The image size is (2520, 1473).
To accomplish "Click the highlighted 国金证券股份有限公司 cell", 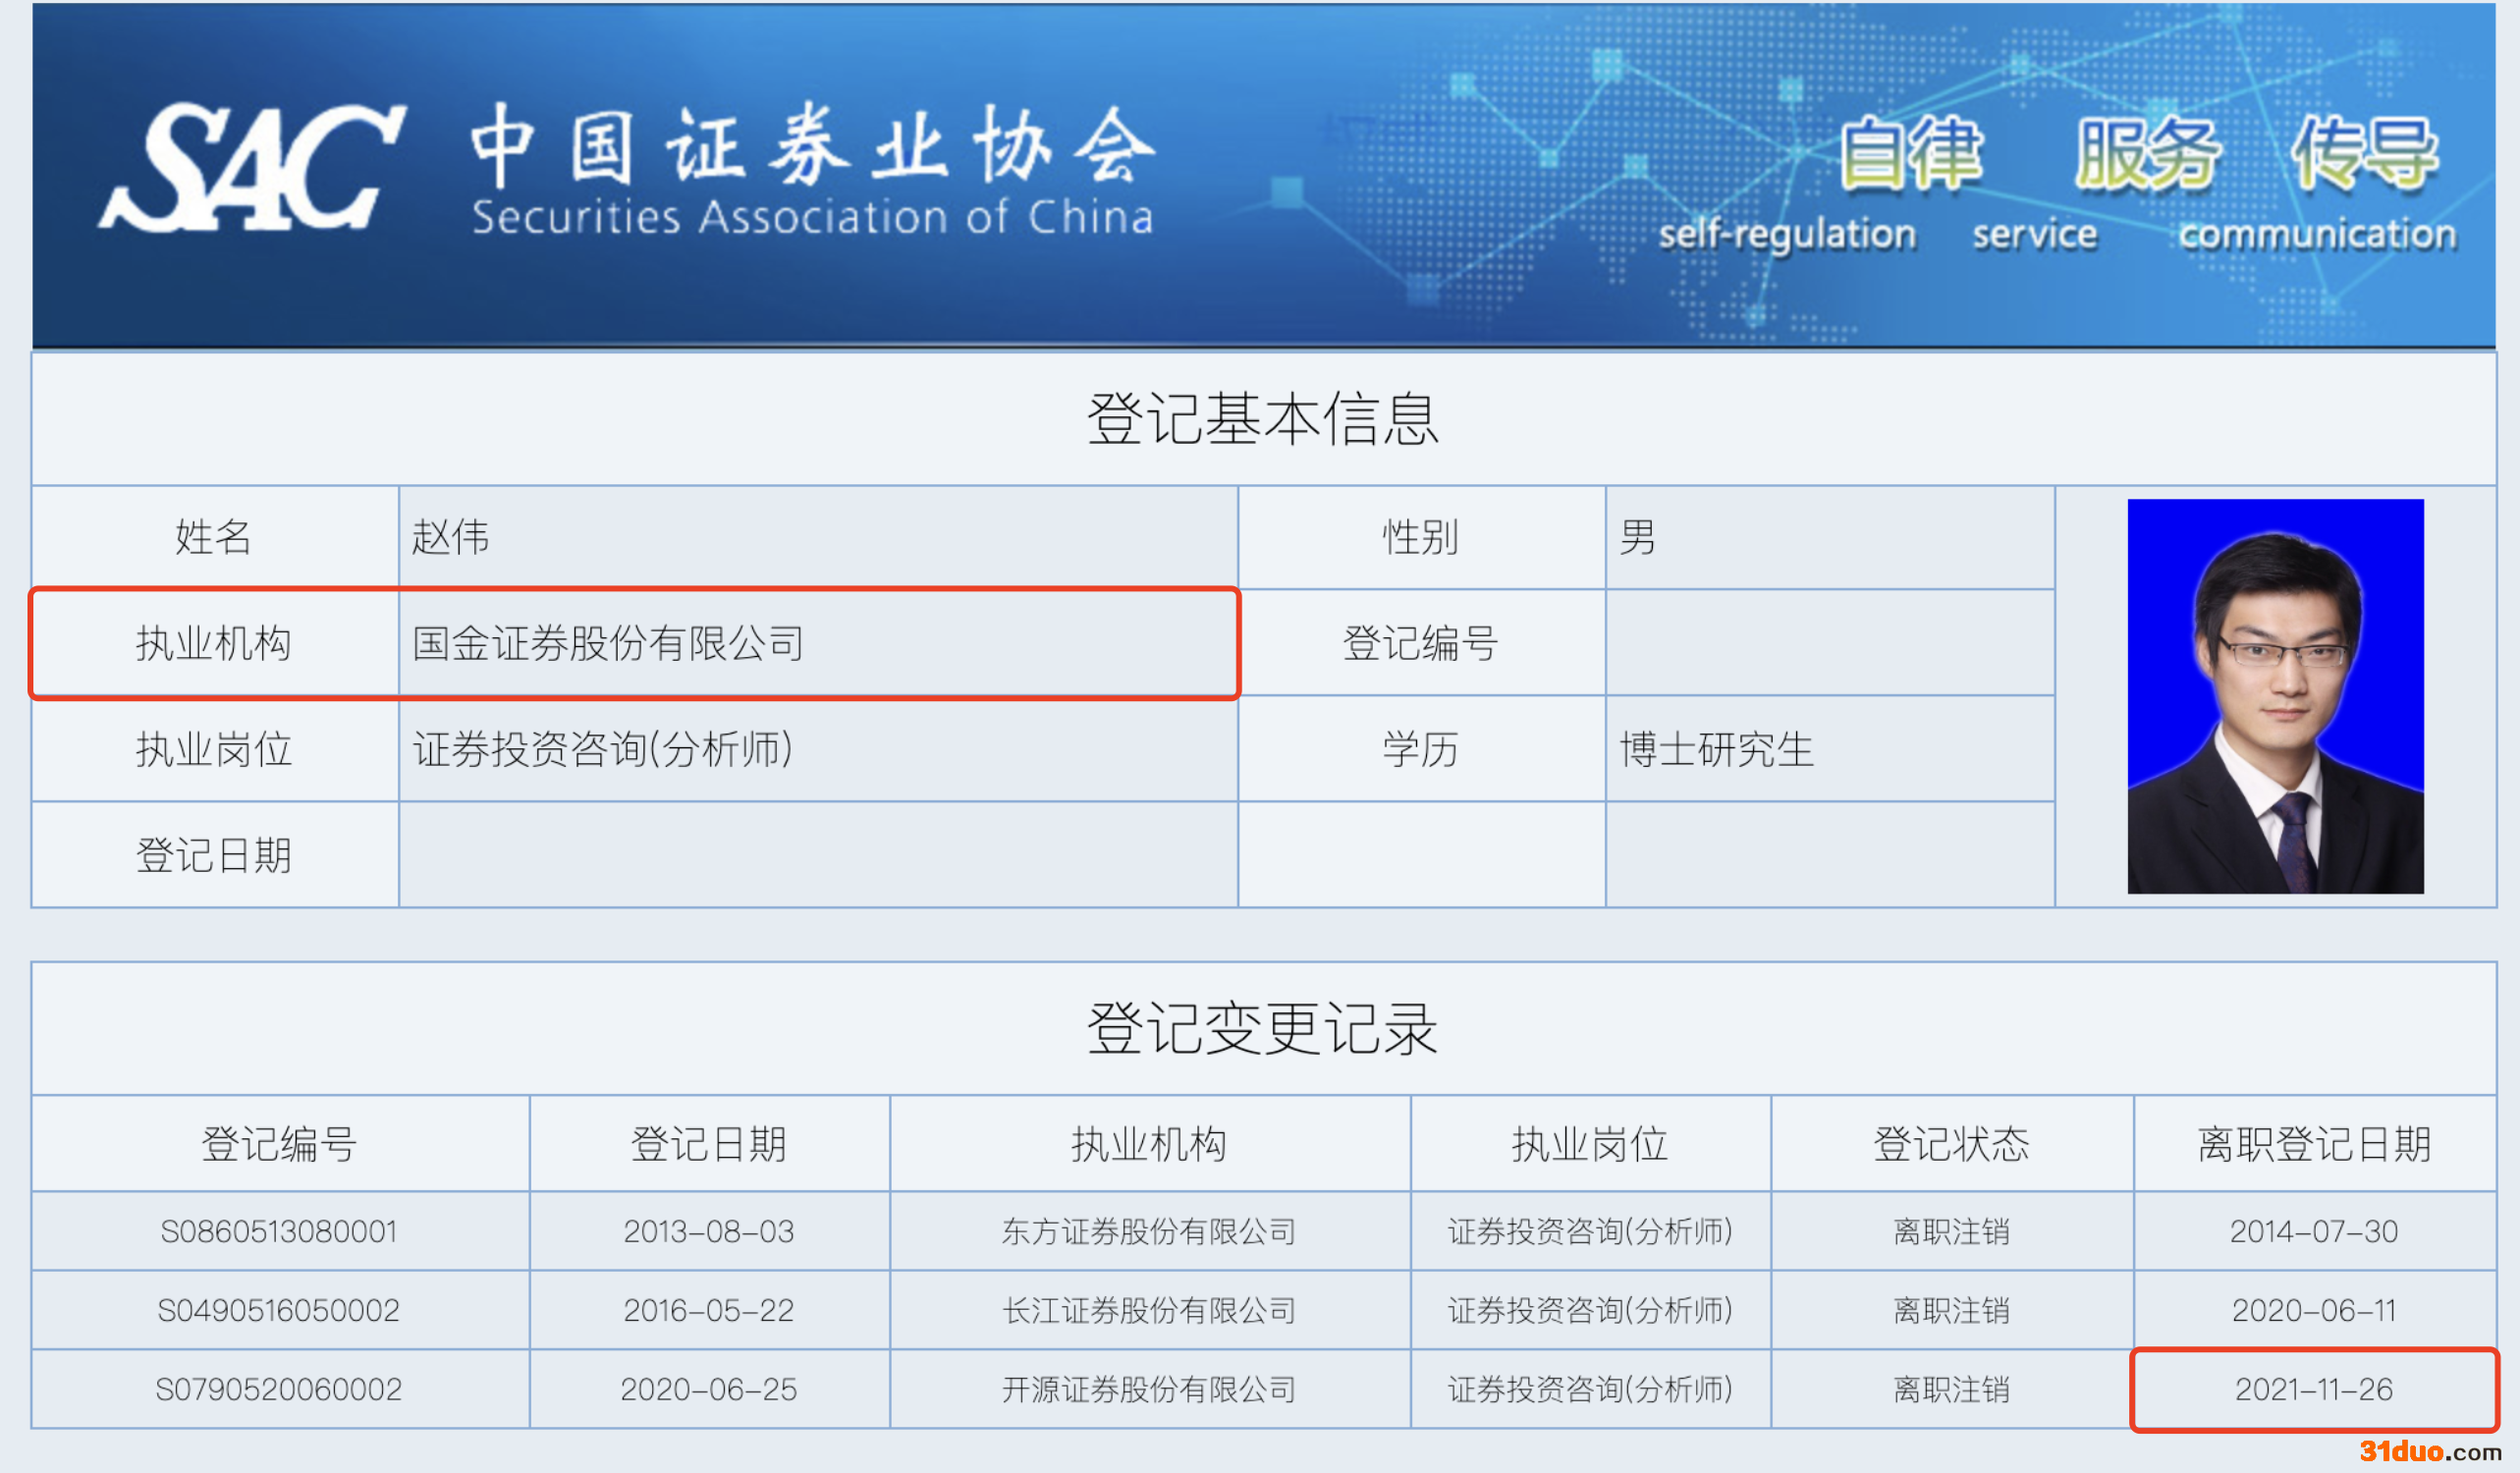I will (608, 643).
